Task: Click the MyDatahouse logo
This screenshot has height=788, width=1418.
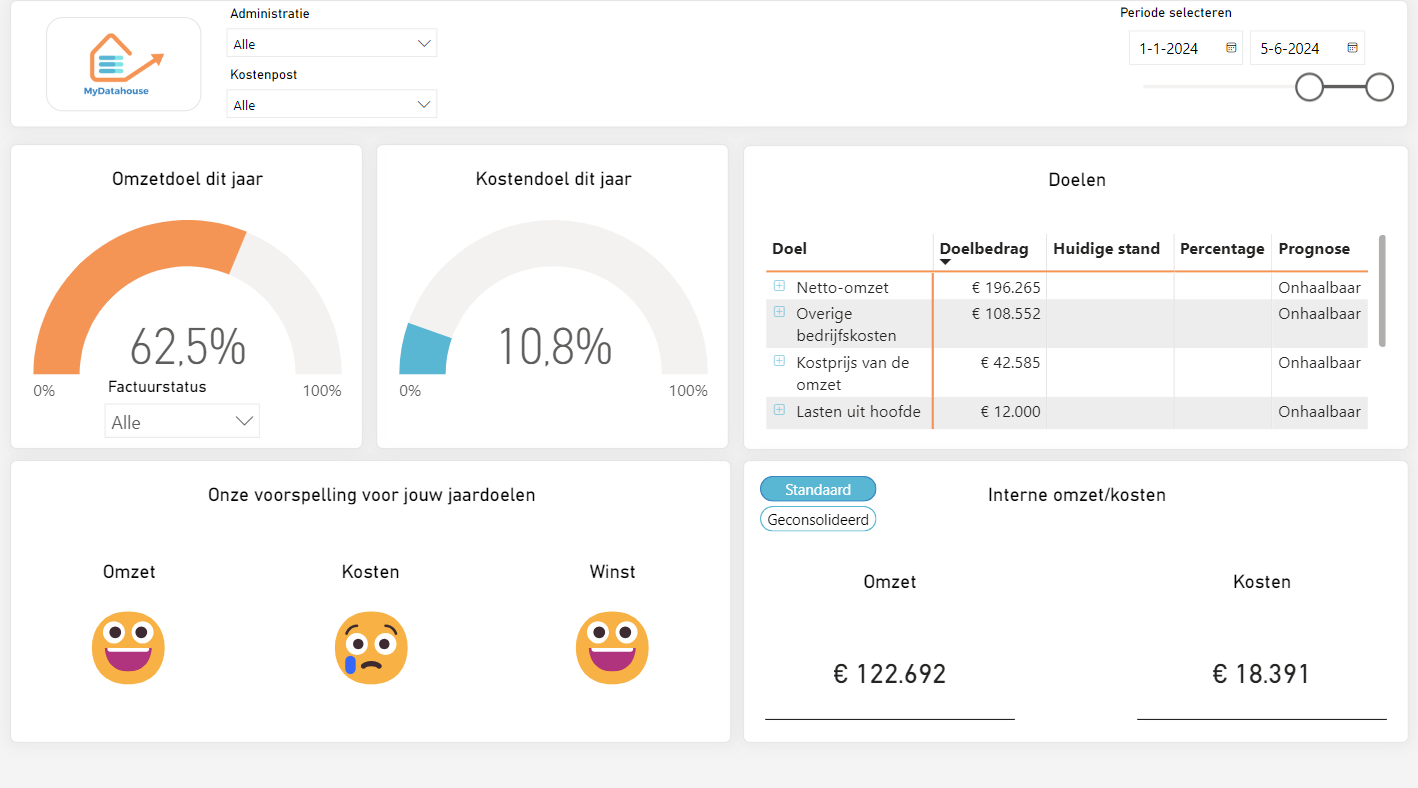Action: click(x=124, y=64)
